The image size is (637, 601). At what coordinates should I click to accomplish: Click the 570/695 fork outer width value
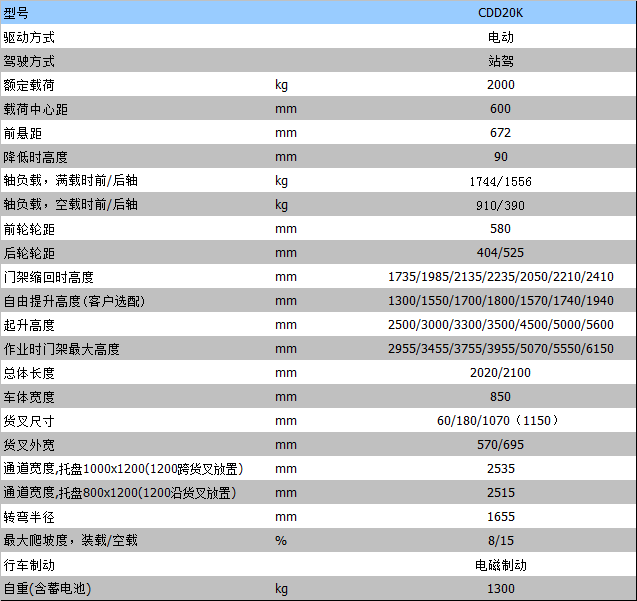point(500,445)
